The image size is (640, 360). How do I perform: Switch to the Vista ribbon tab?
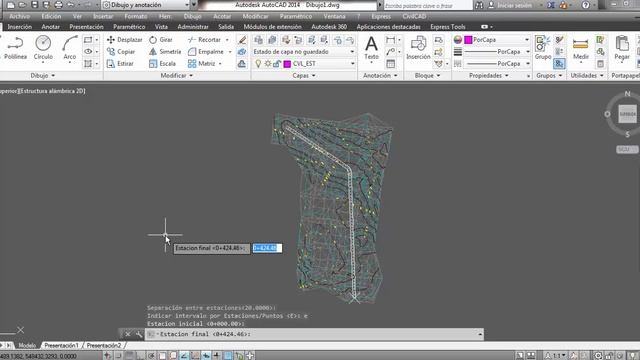coord(161,27)
